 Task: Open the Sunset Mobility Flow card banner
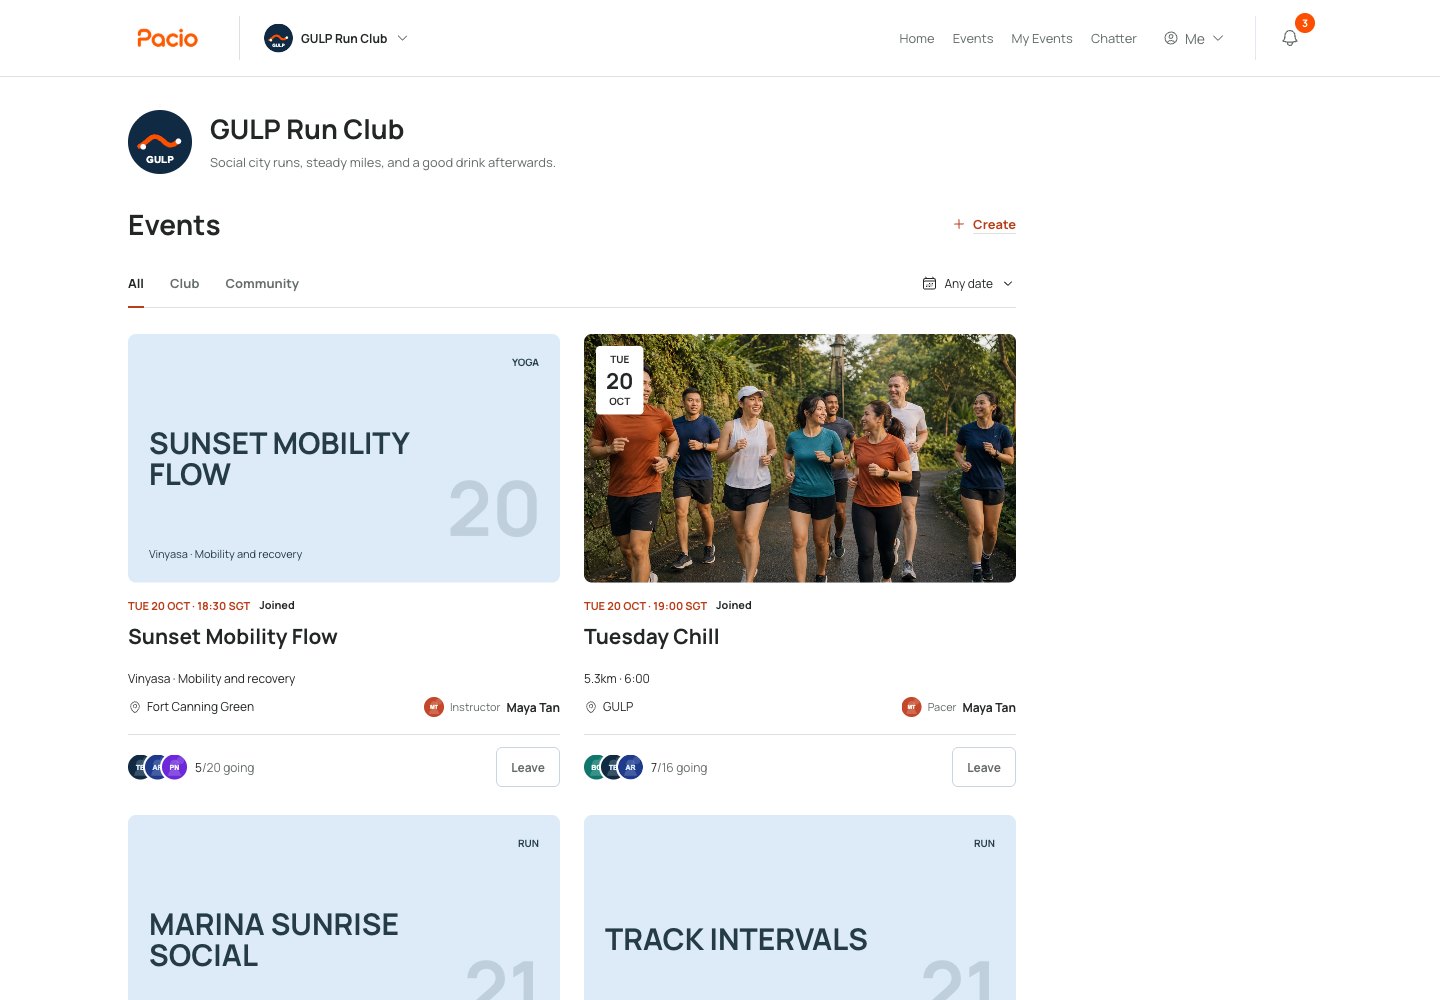[344, 458]
